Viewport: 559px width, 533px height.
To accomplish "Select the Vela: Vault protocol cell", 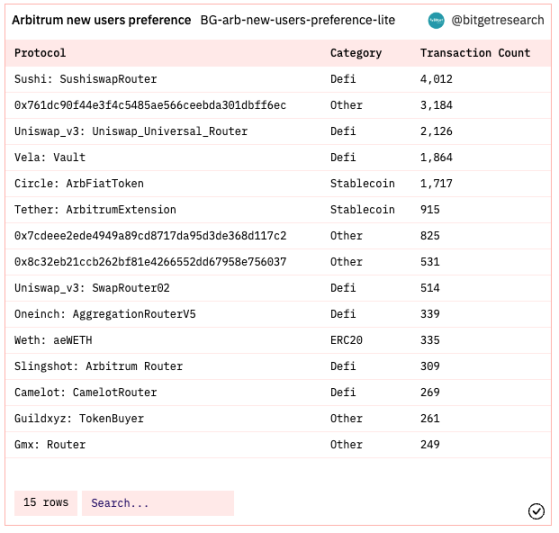I will click(50, 157).
